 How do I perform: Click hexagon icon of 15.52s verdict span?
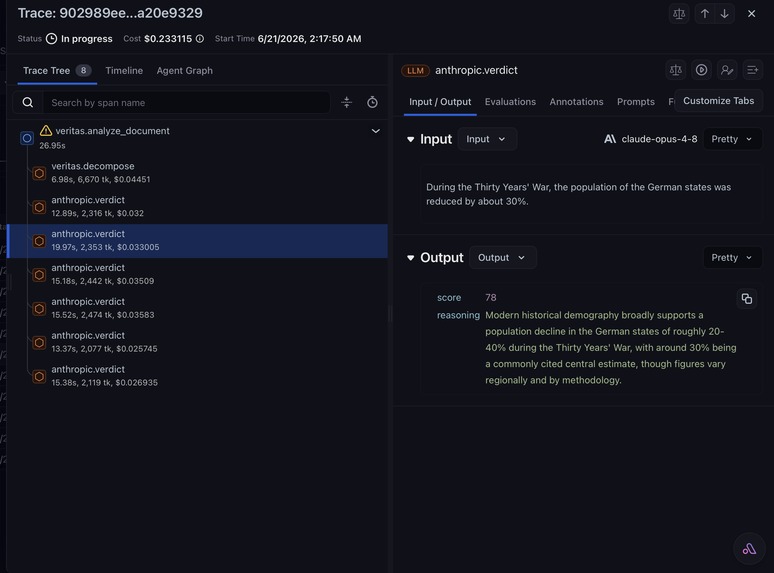(x=39, y=309)
